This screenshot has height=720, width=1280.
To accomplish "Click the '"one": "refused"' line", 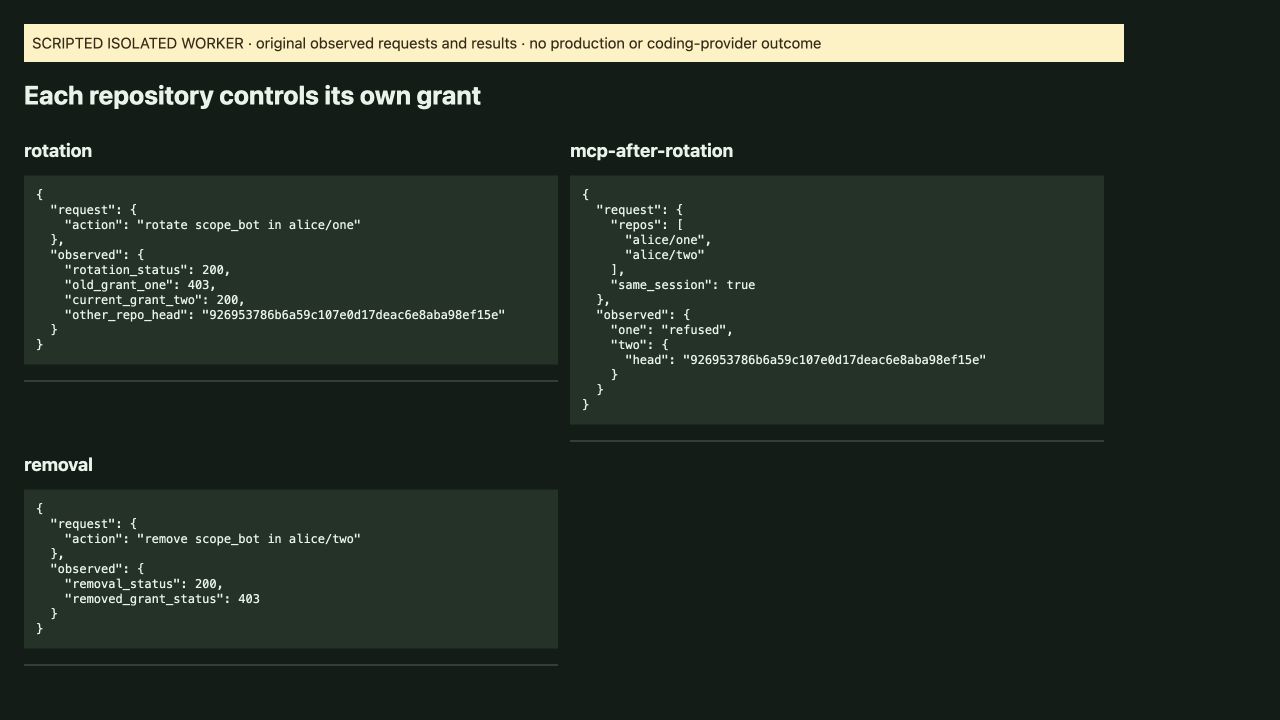I will 672,330.
